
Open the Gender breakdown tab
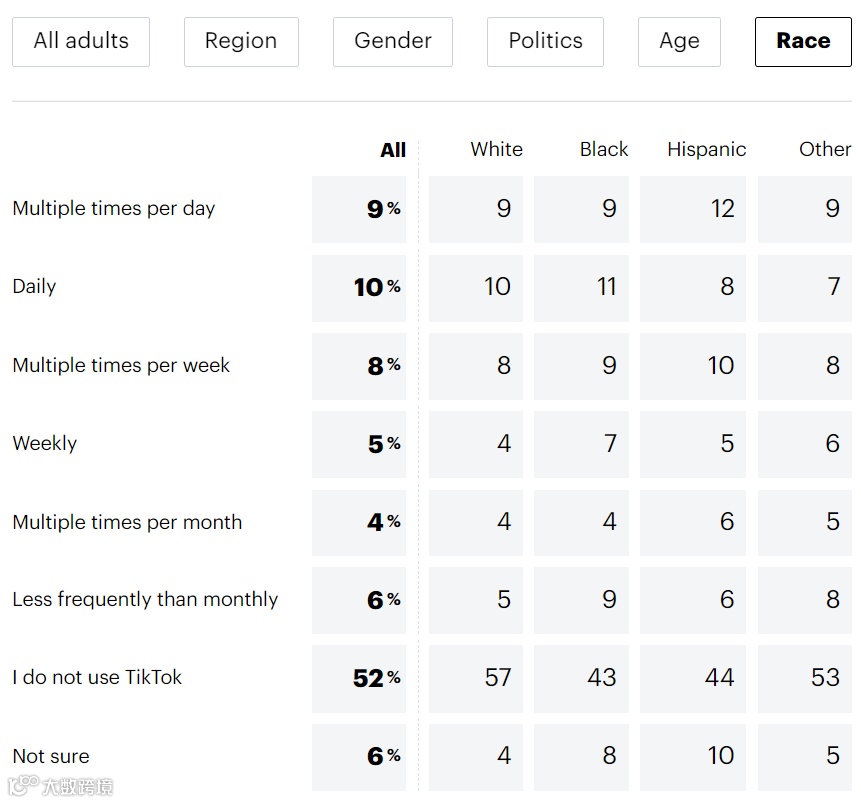pyautogui.click(x=393, y=41)
